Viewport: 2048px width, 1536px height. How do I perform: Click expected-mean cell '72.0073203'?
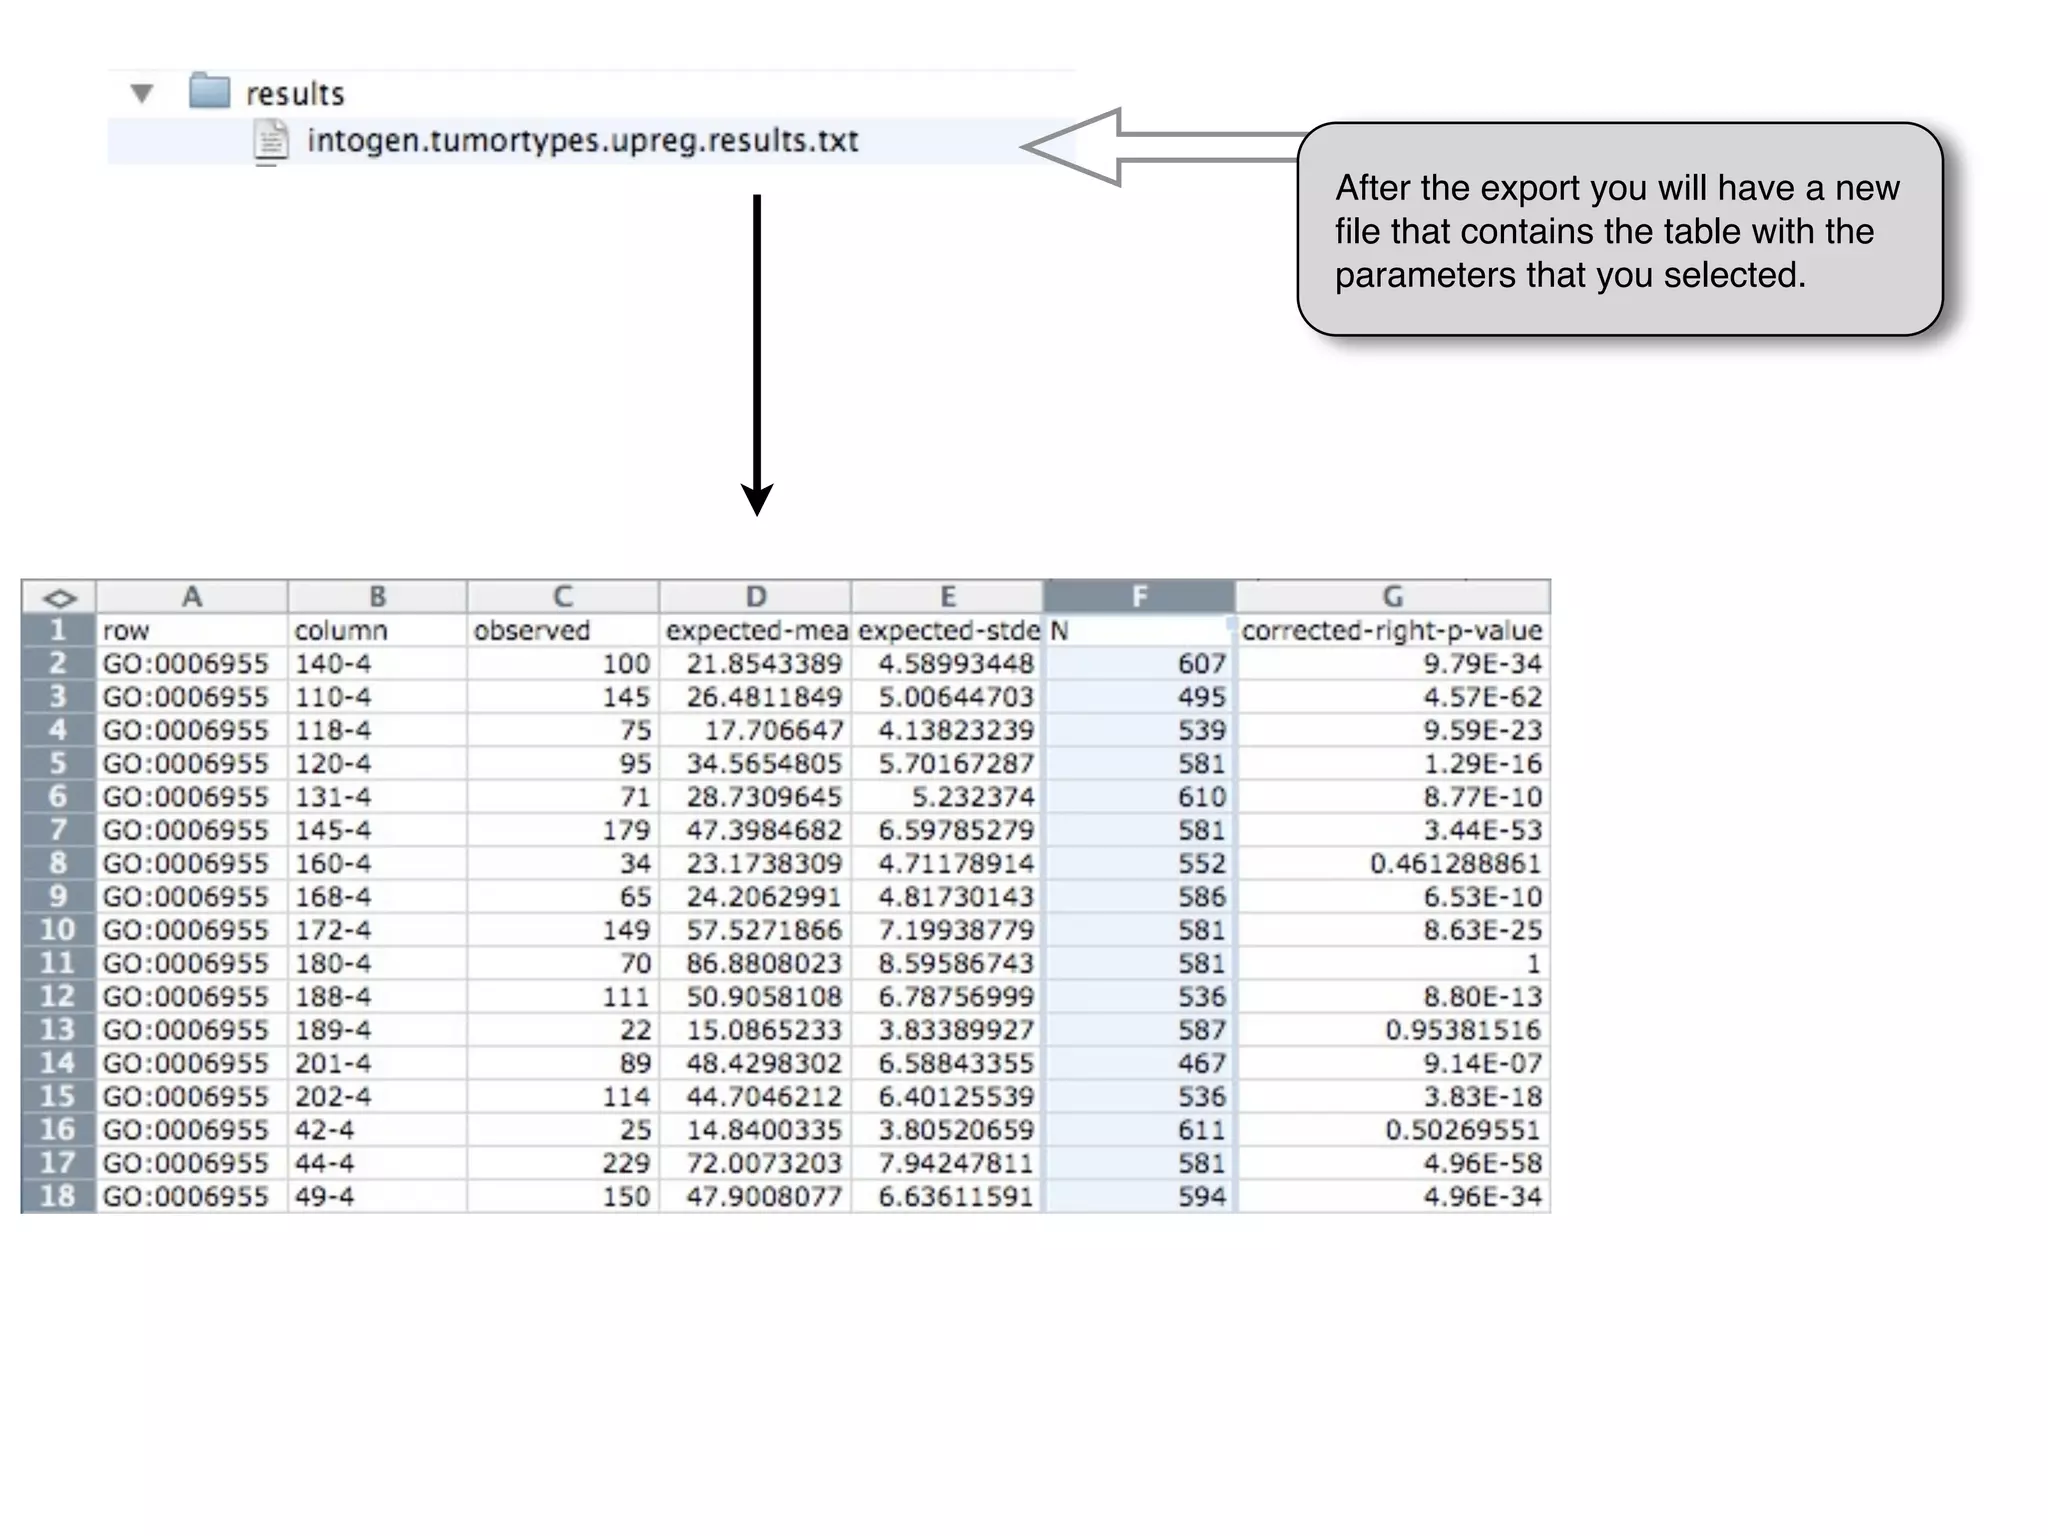755,1163
